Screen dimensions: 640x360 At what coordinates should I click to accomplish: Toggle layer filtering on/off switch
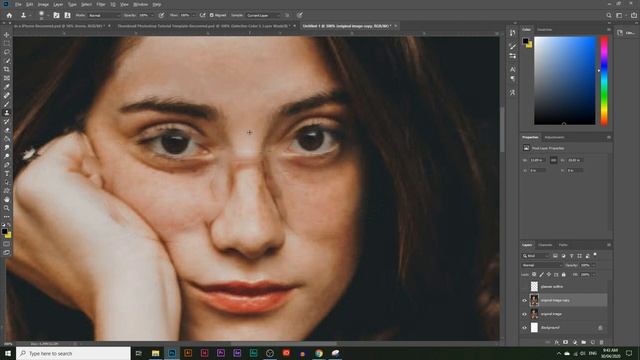[595, 255]
